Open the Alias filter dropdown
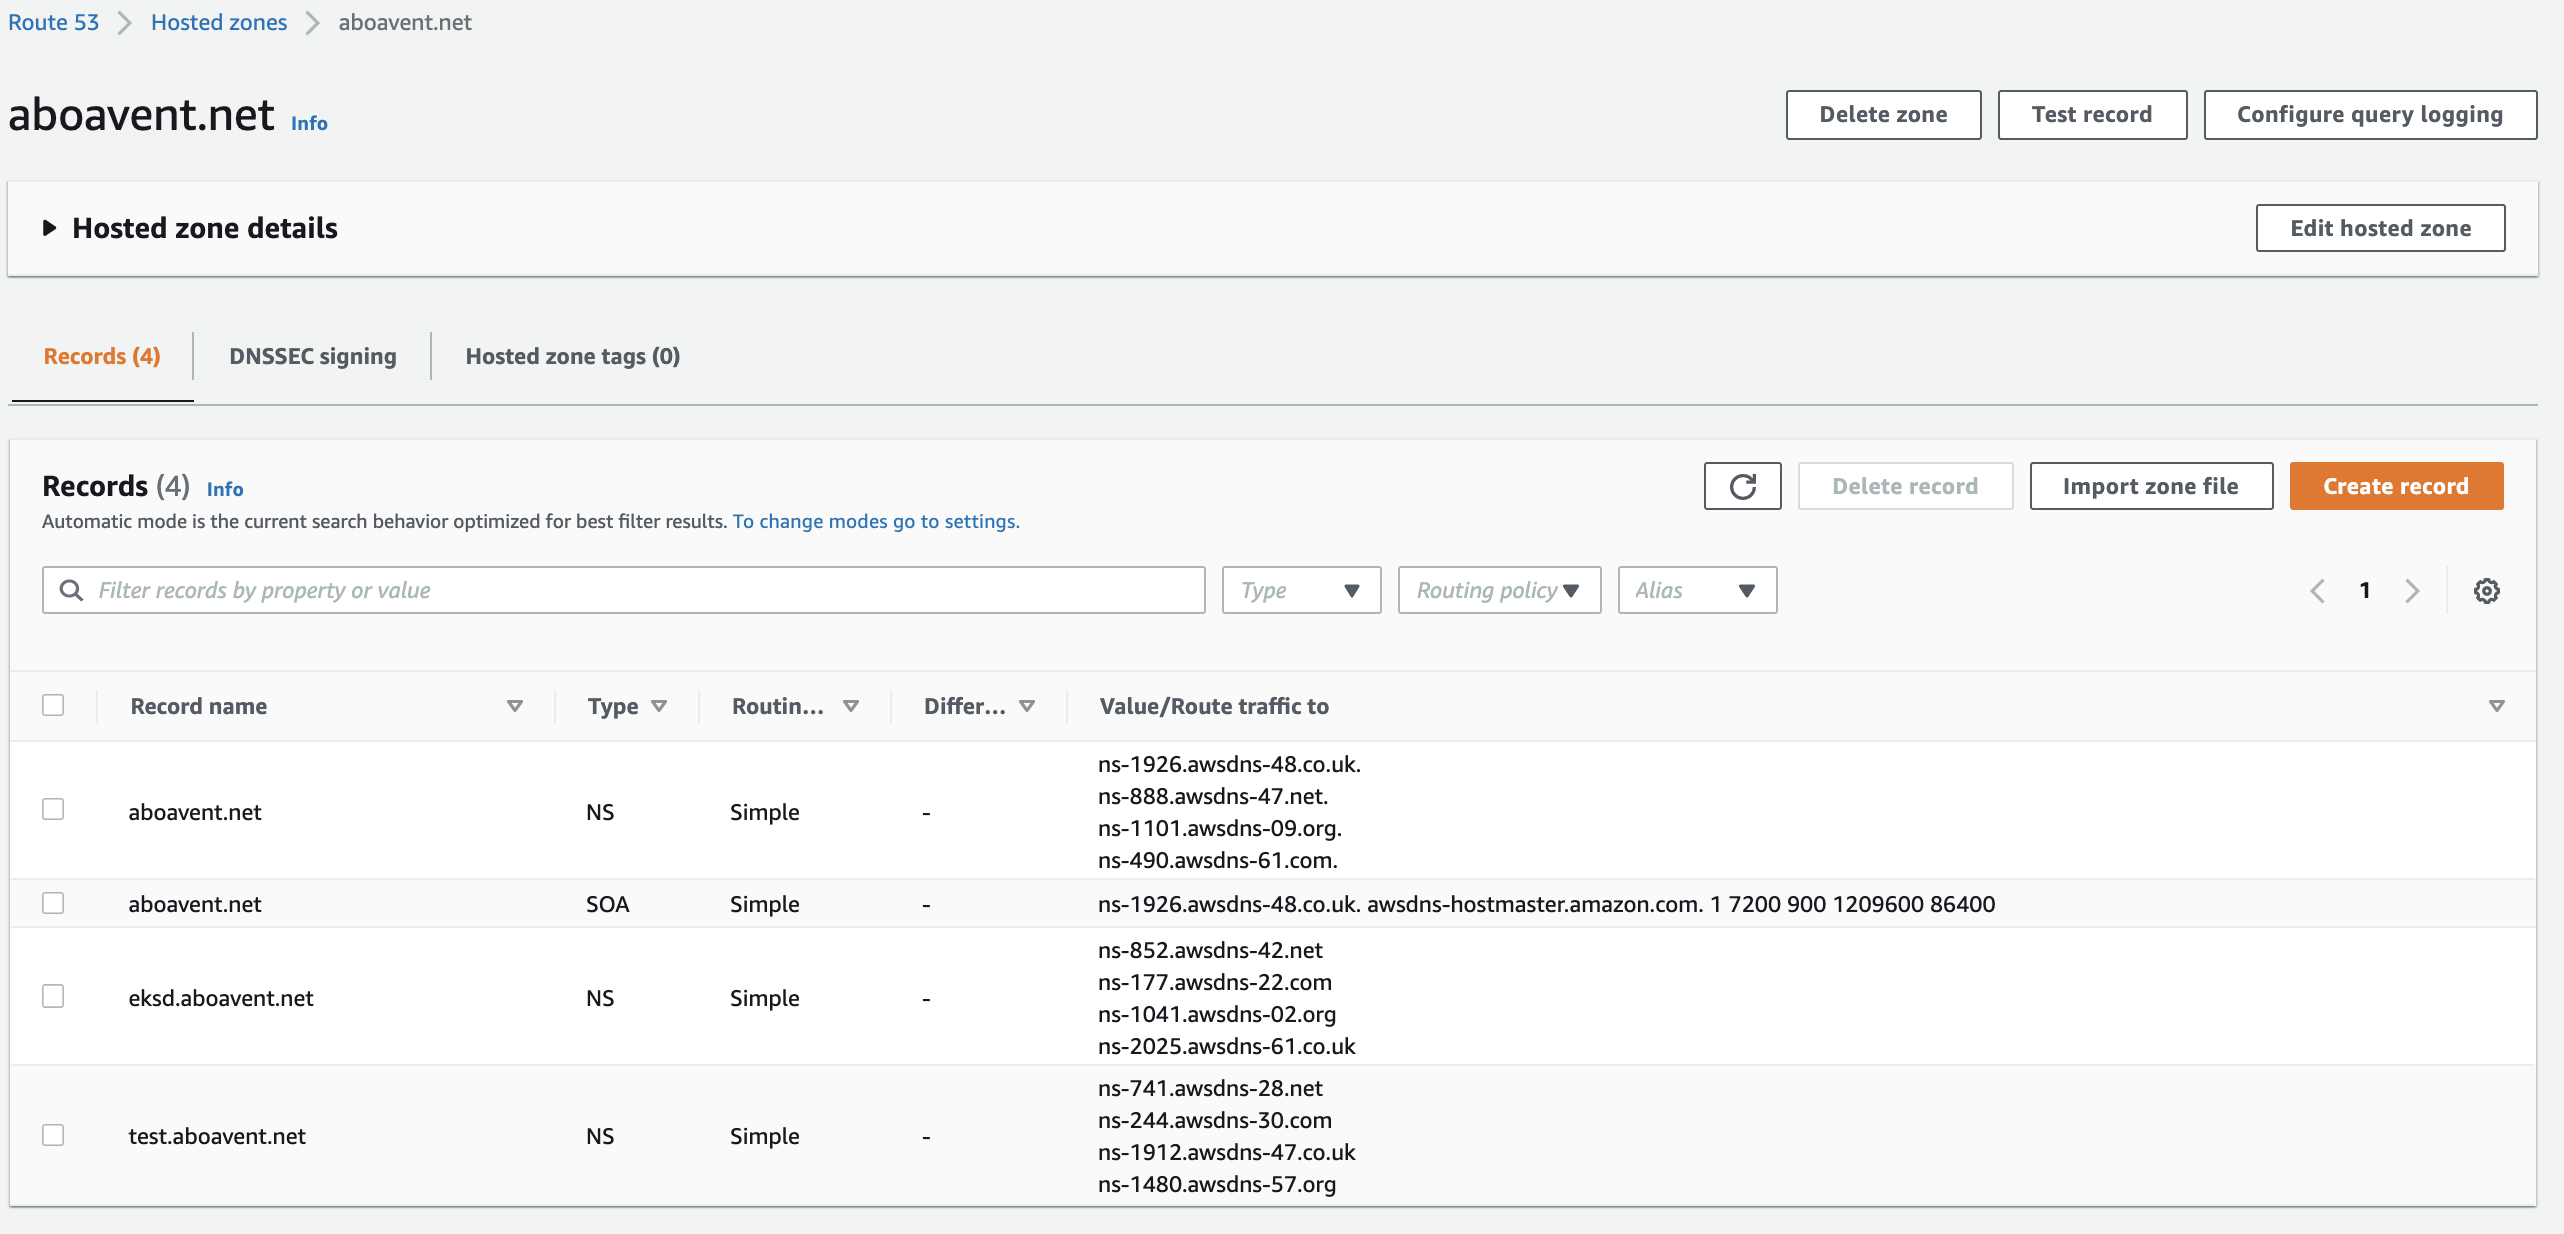Screen dimensions: 2564x1234 [x=1696, y=590]
